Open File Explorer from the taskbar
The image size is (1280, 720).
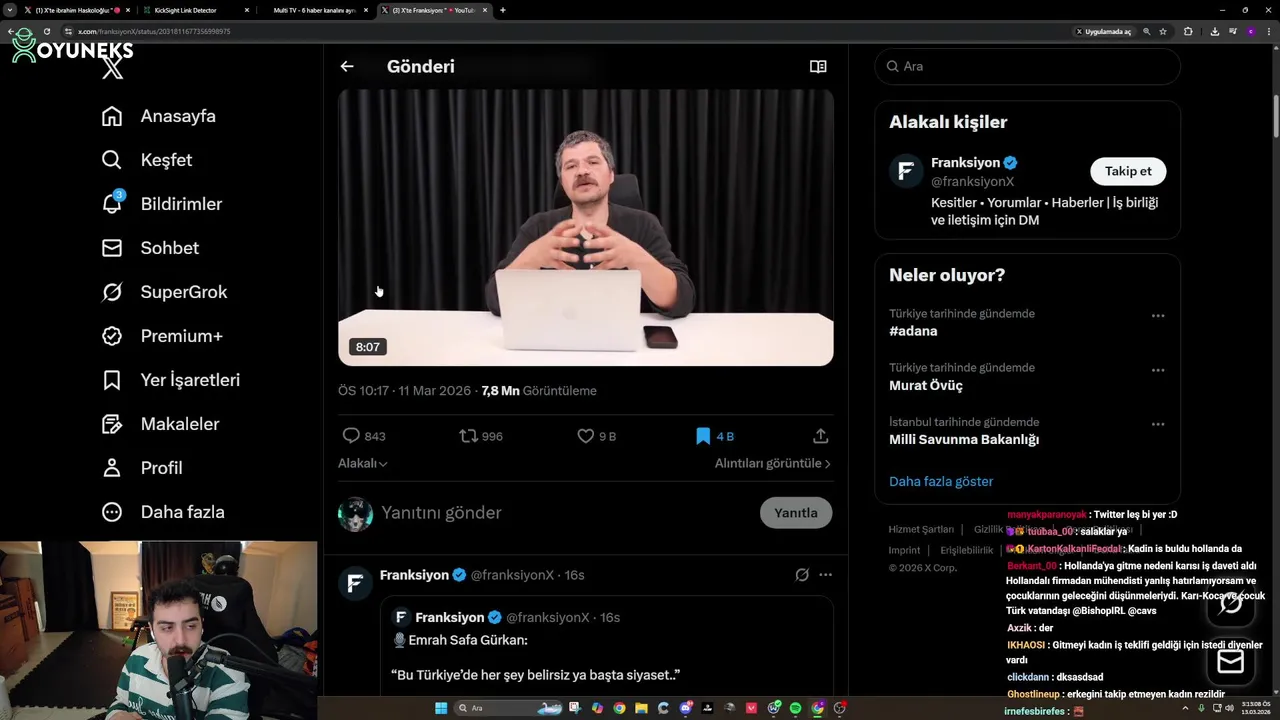click(x=641, y=708)
